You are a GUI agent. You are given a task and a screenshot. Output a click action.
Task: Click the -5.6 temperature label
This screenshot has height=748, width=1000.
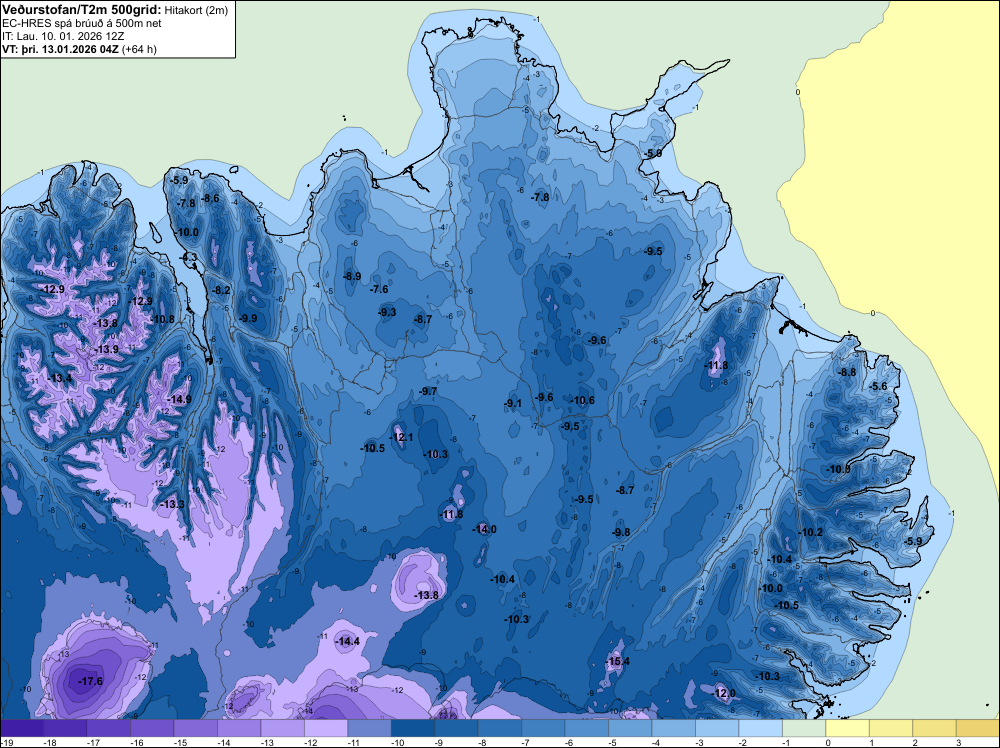878,386
